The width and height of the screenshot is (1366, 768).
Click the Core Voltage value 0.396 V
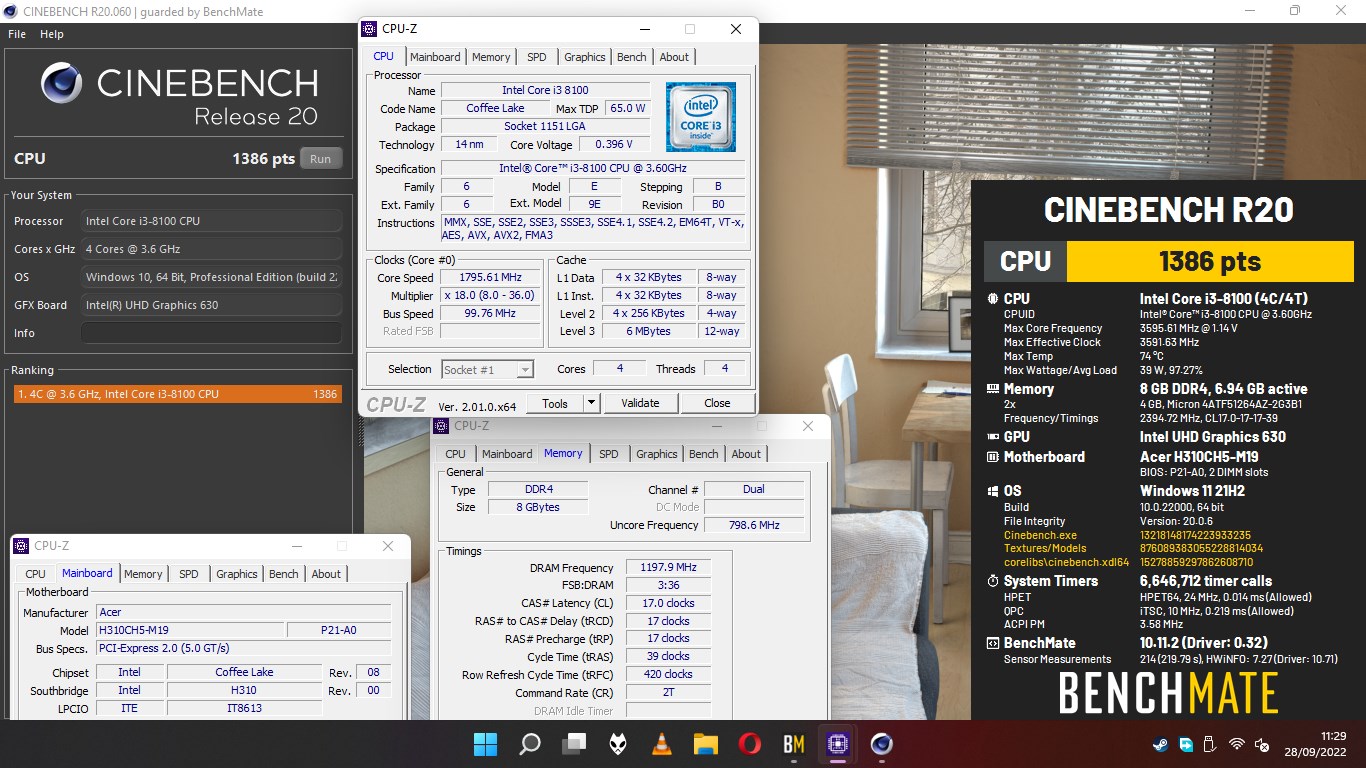click(x=614, y=145)
